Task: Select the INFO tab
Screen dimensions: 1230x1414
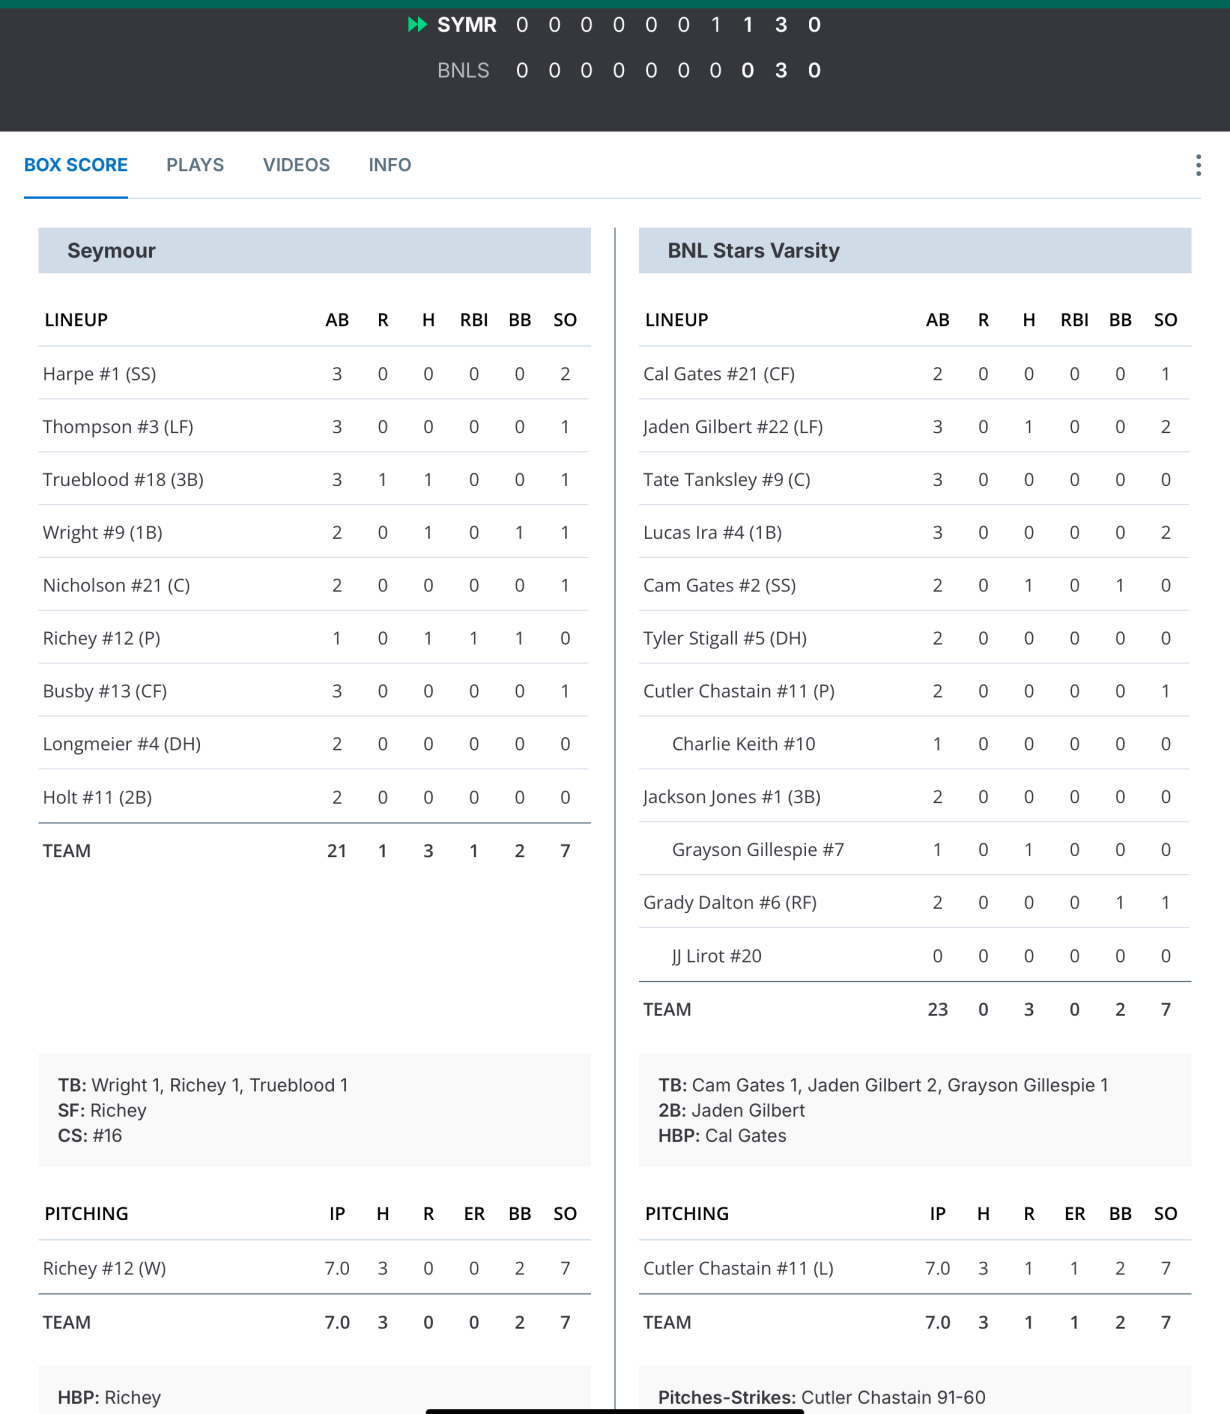Action: (x=389, y=165)
